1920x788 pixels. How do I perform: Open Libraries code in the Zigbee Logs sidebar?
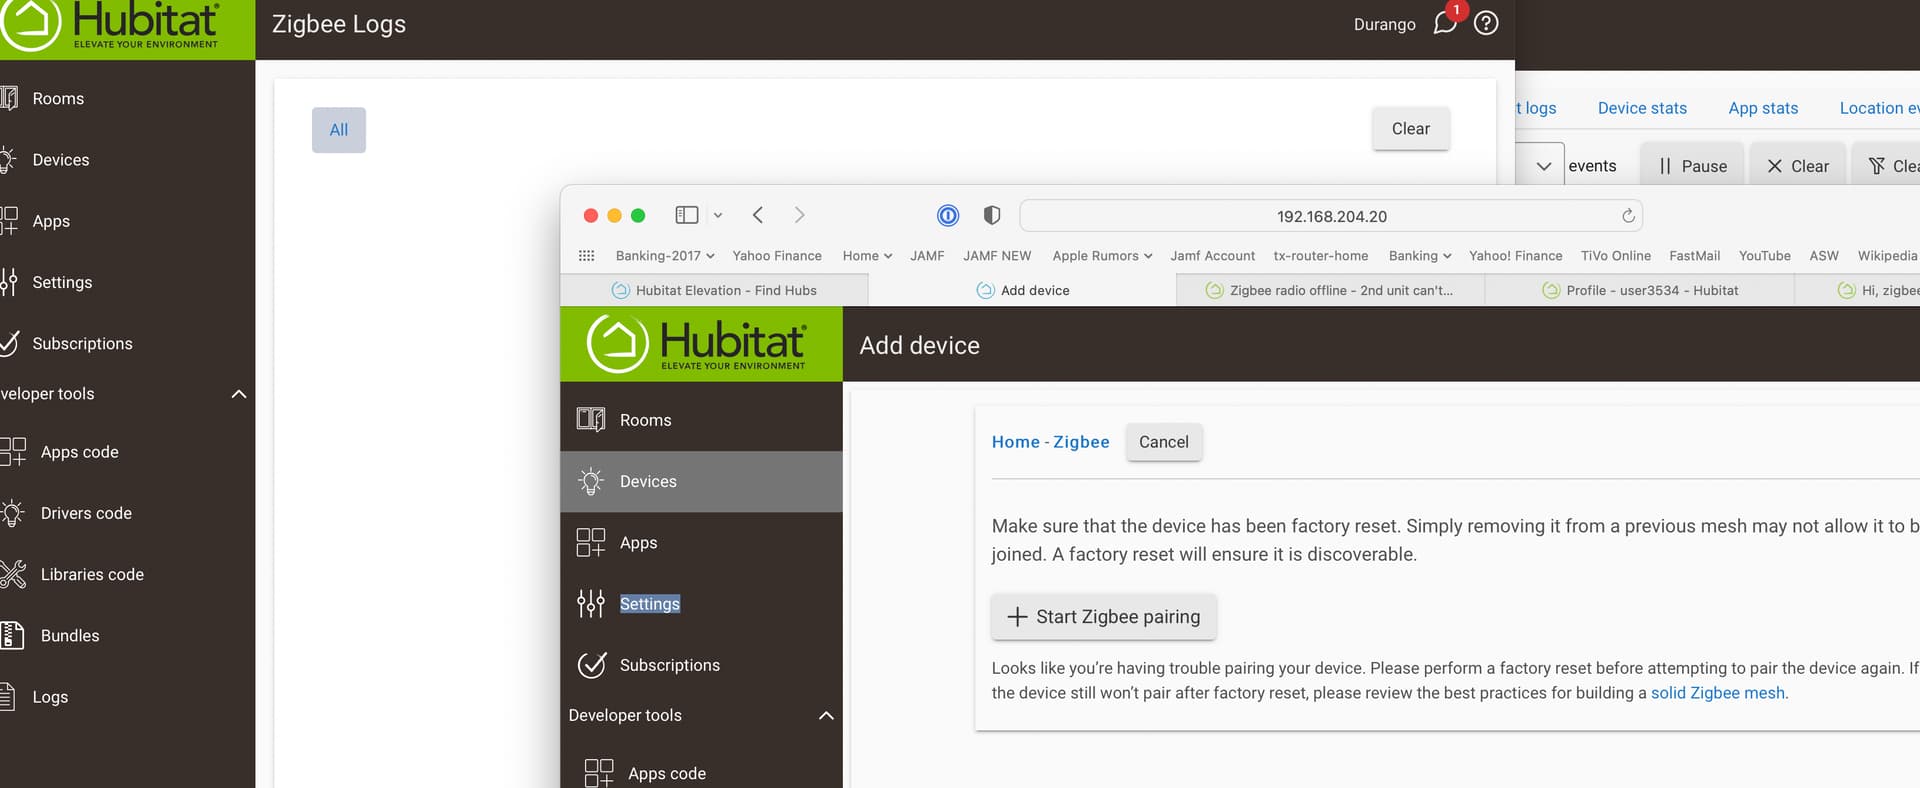pos(92,574)
